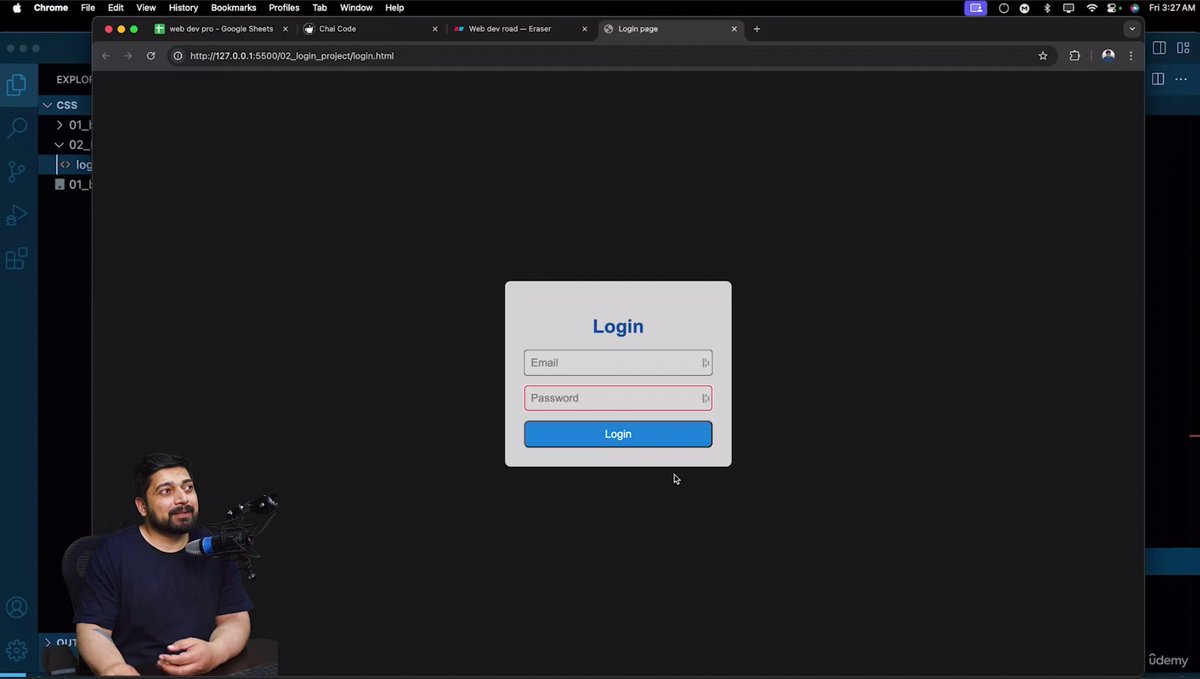Open the Extensions view in VS Code
Screen dimensions: 1200x679
click(x=16, y=259)
